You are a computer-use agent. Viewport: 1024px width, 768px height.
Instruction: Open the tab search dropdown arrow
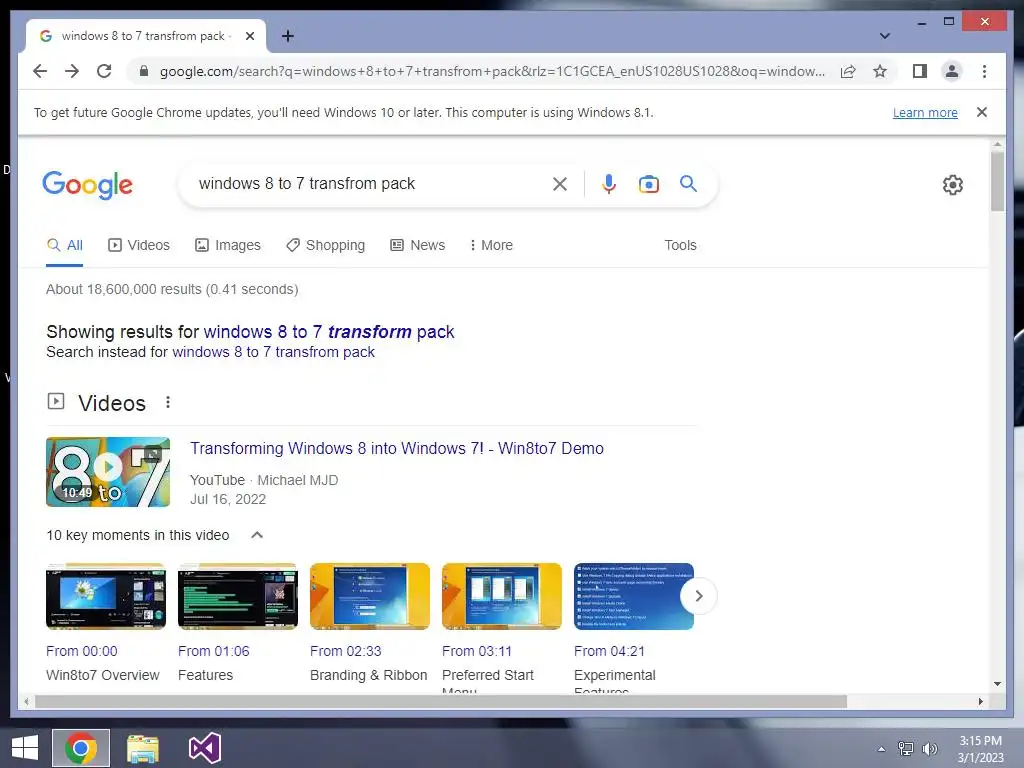pos(884,36)
